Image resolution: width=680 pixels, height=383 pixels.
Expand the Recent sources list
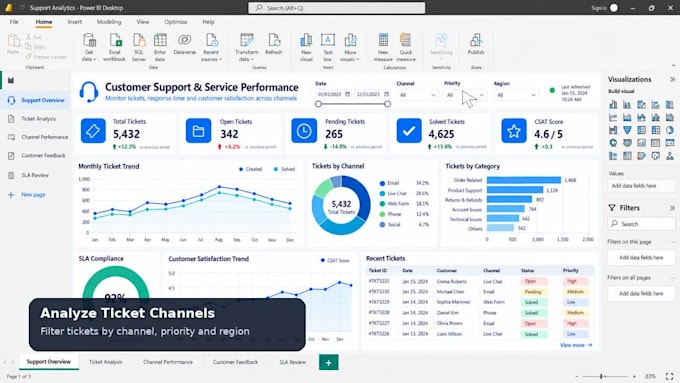pyautogui.click(x=211, y=47)
